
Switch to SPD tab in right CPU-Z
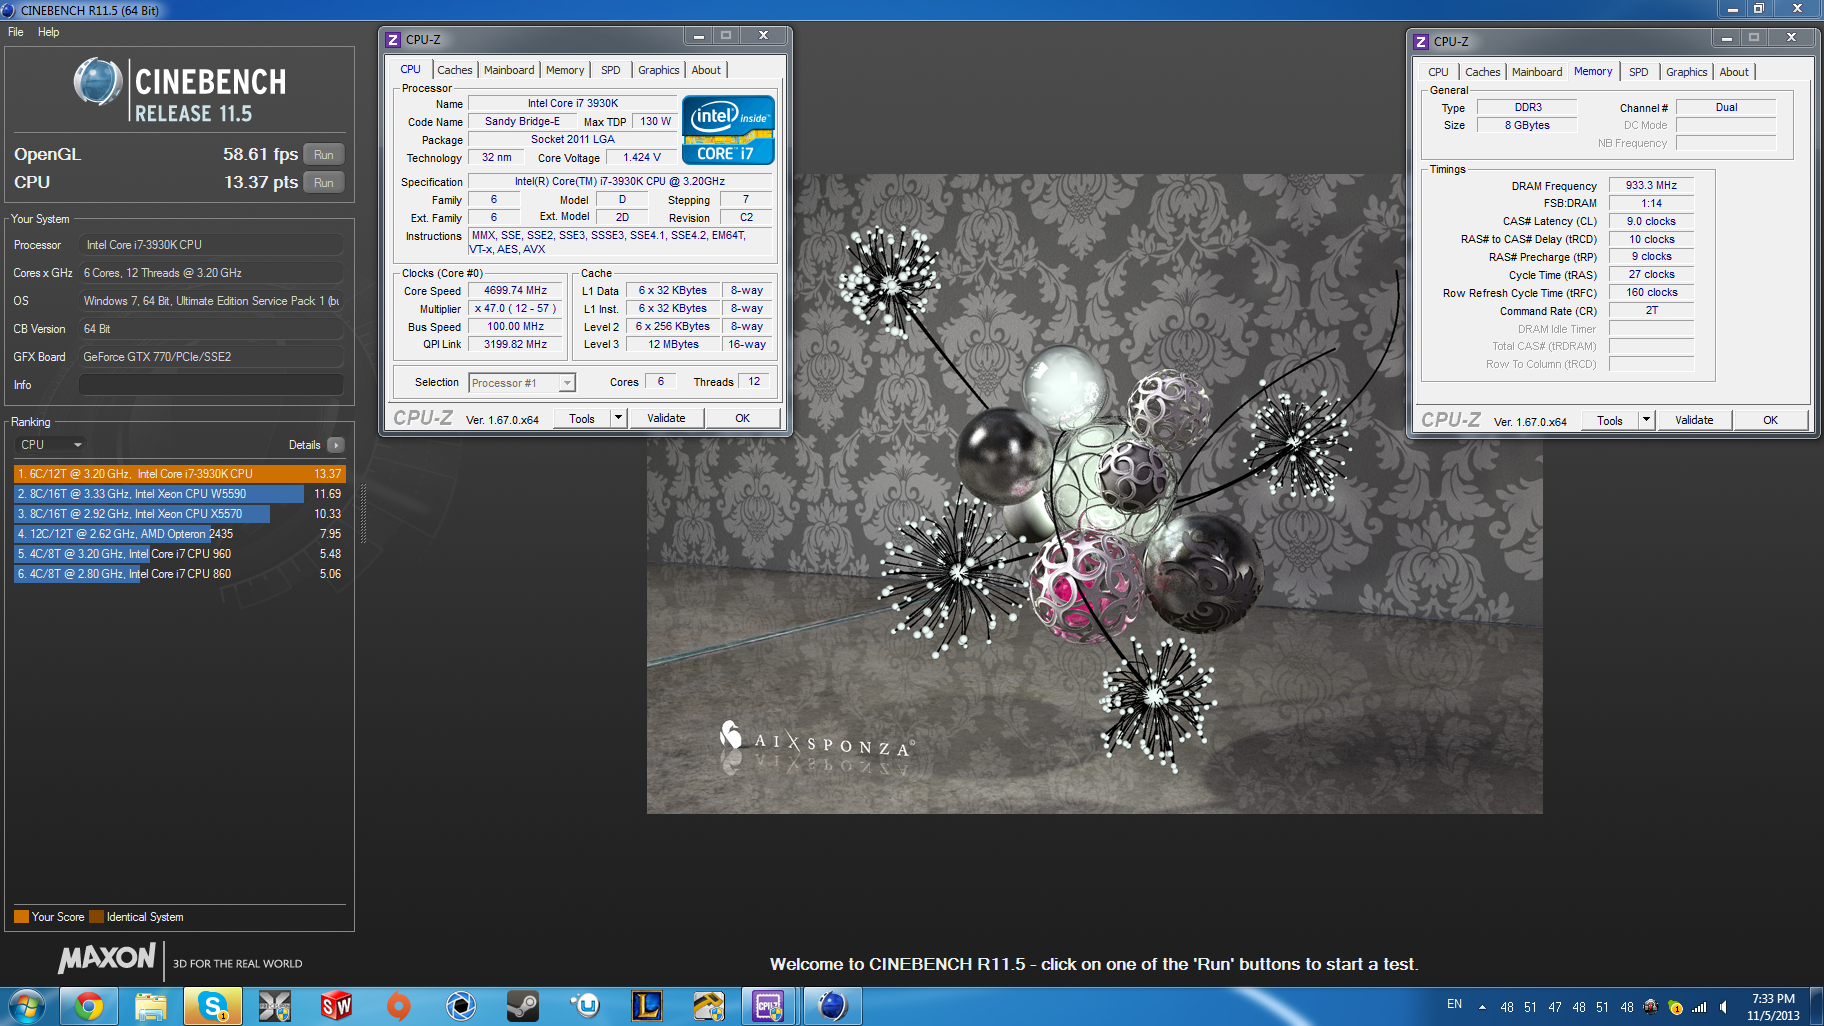pos(1638,72)
